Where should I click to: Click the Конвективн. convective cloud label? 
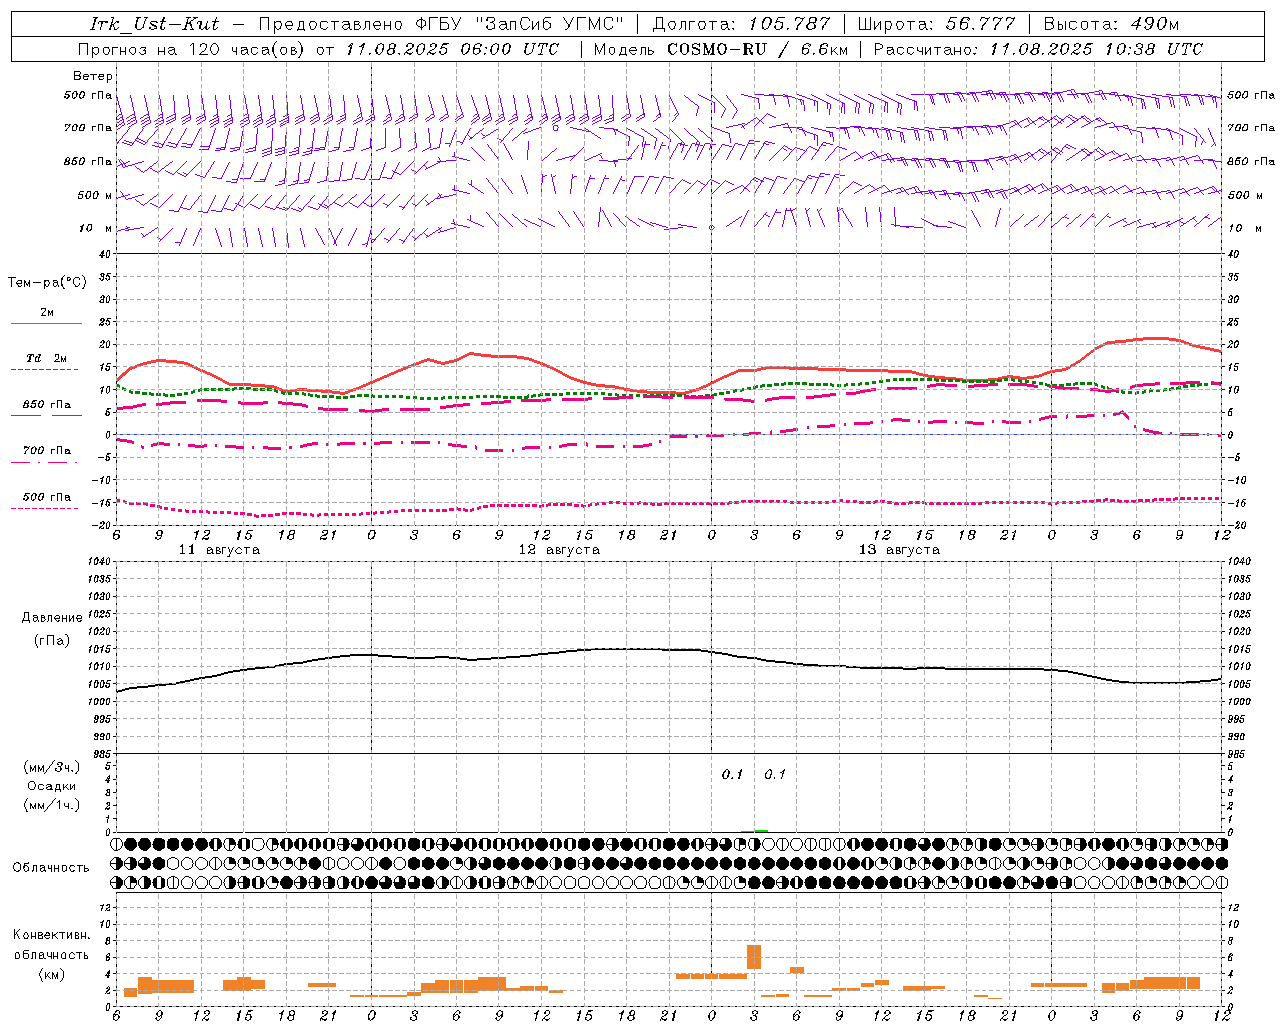pyautogui.click(x=52, y=935)
